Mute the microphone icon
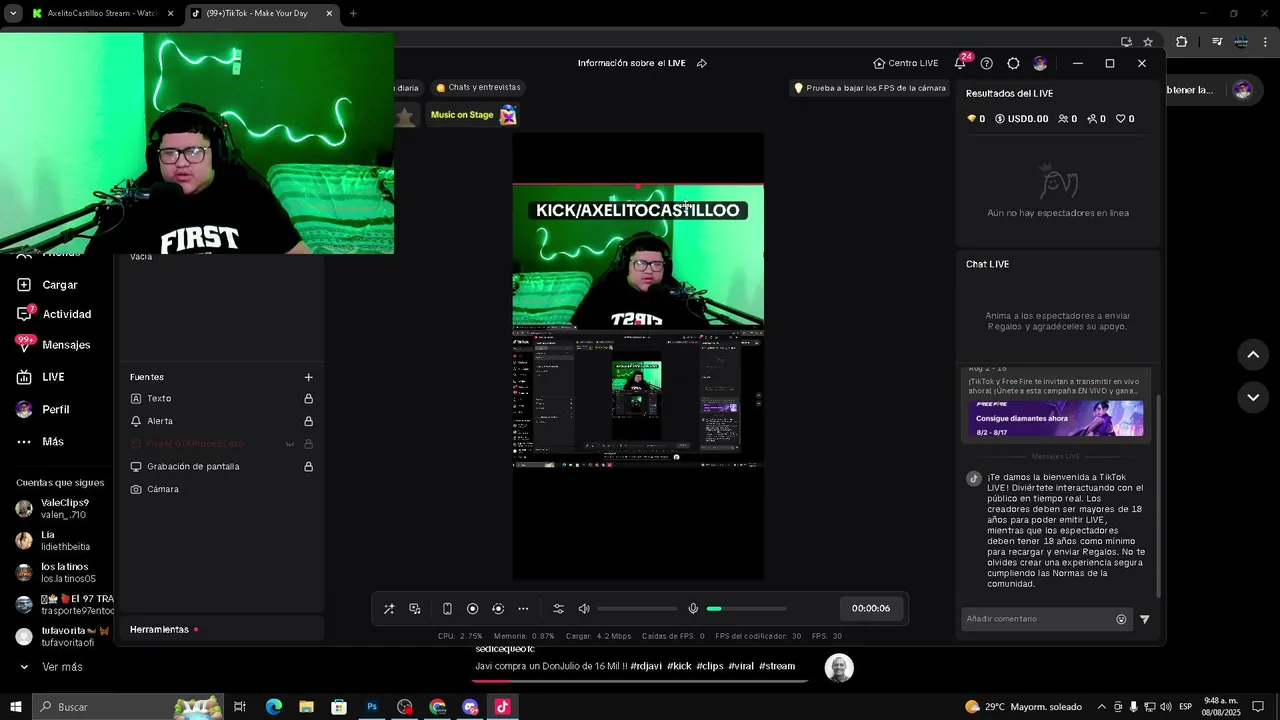This screenshot has height=720, width=1280. click(x=693, y=609)
